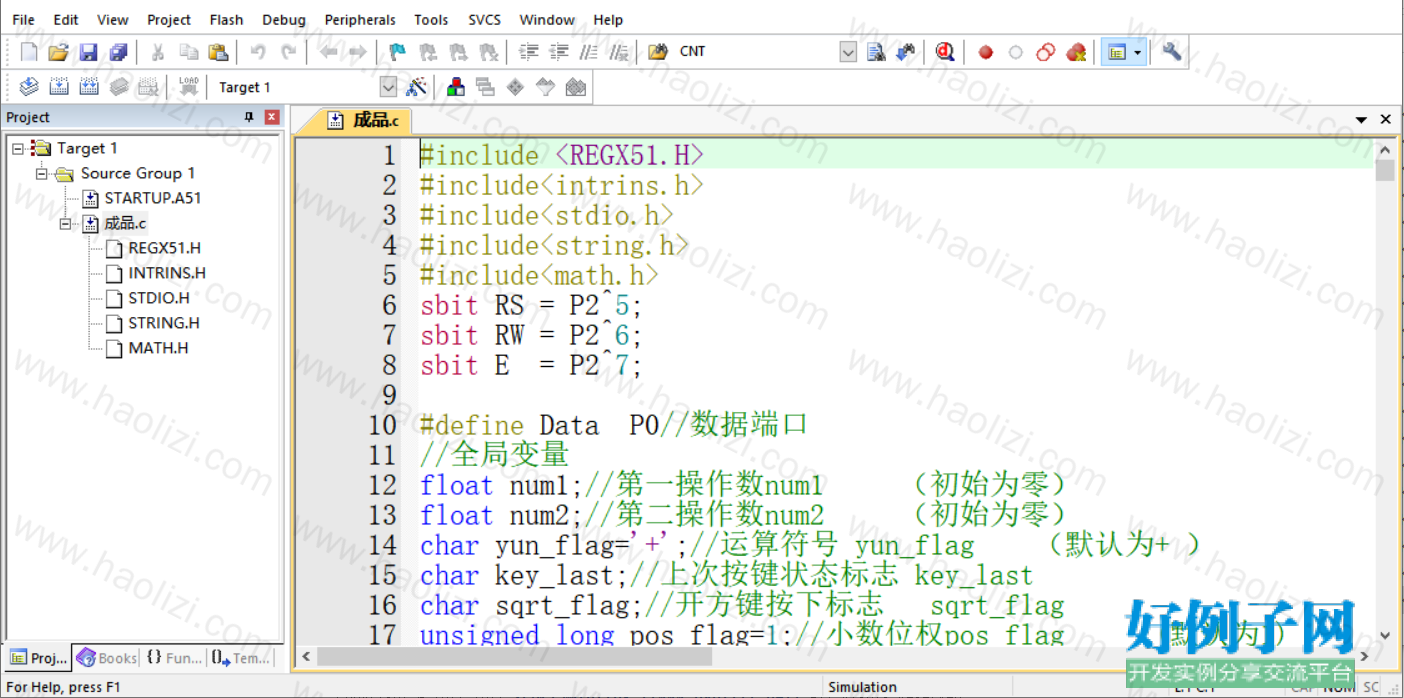Close the Project panel with the red X
Screen dimensions: 1404x698
[271, 117]
